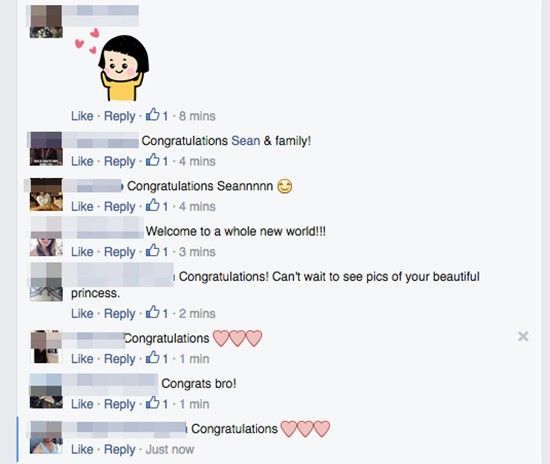Screen dimensions: 550x464
Task: Click thumbs-up icon on 'Congratulations Seannnnn' comment
Action: [153, 205]
